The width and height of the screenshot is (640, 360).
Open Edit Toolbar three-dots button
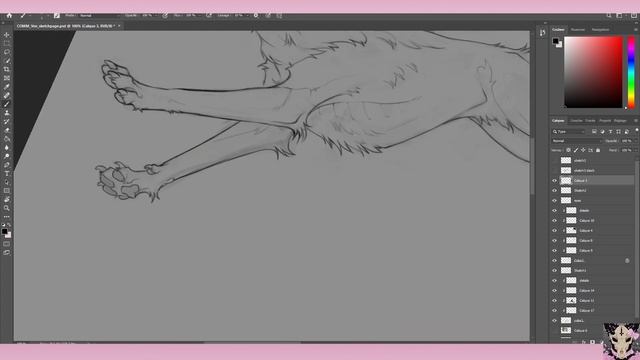pyautogui.click(x=7, y=217)
